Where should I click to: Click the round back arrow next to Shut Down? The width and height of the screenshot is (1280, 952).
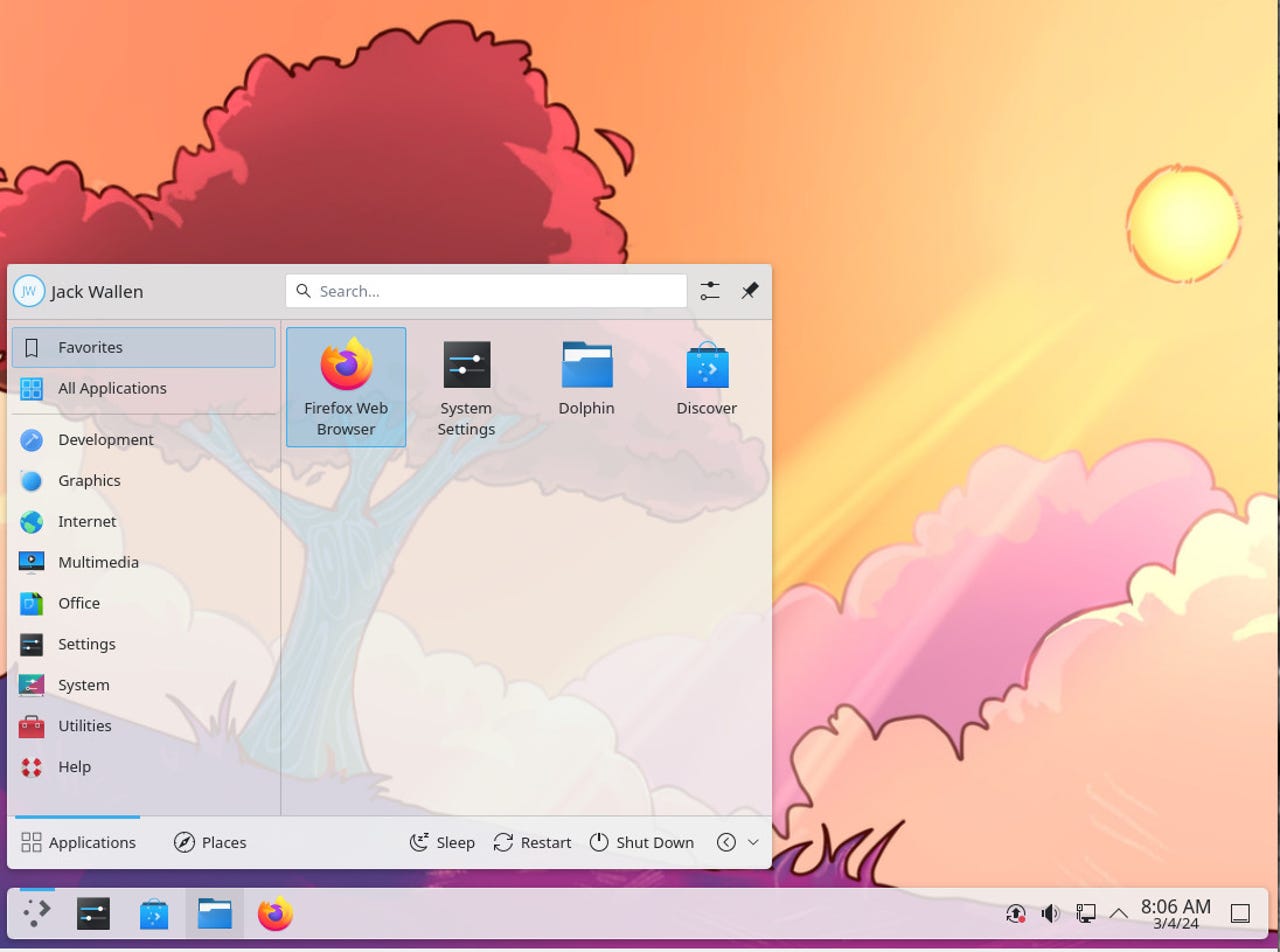point(726,842)
